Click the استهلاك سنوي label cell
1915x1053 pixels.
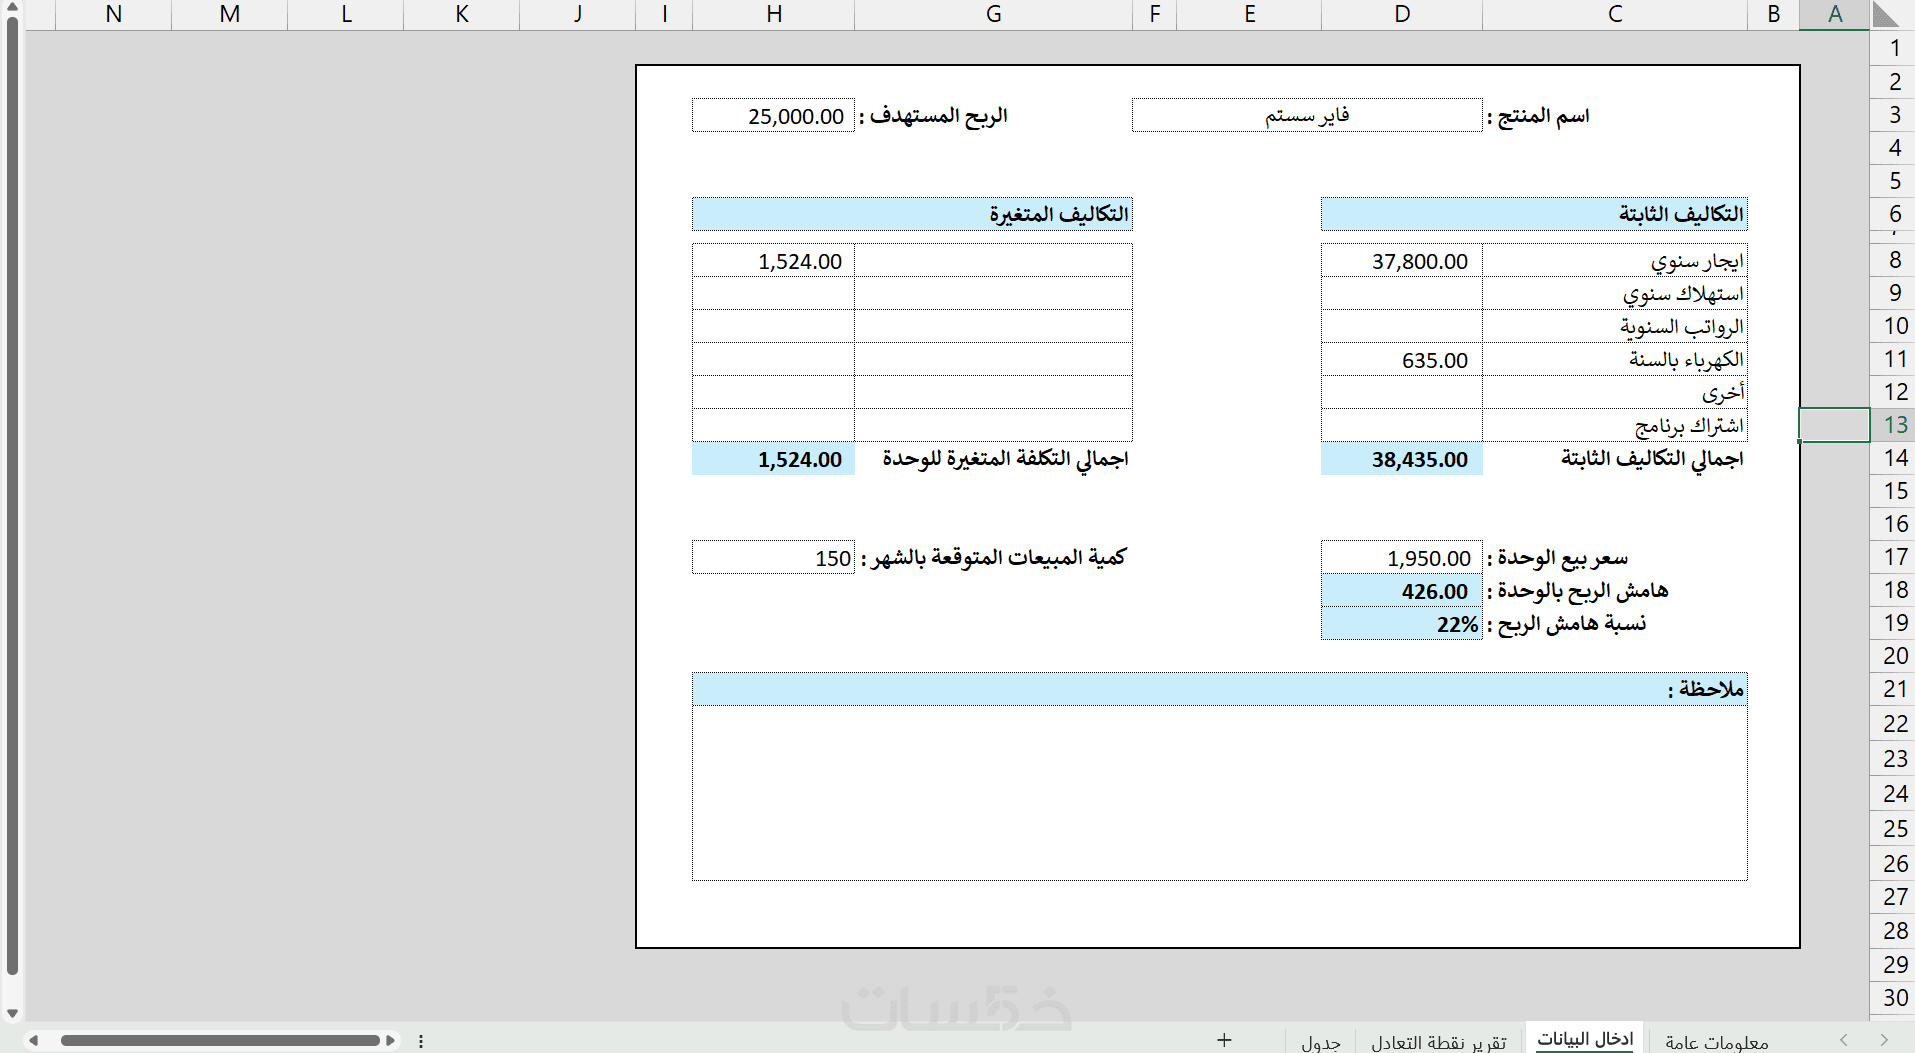(x=1615, y=293)
